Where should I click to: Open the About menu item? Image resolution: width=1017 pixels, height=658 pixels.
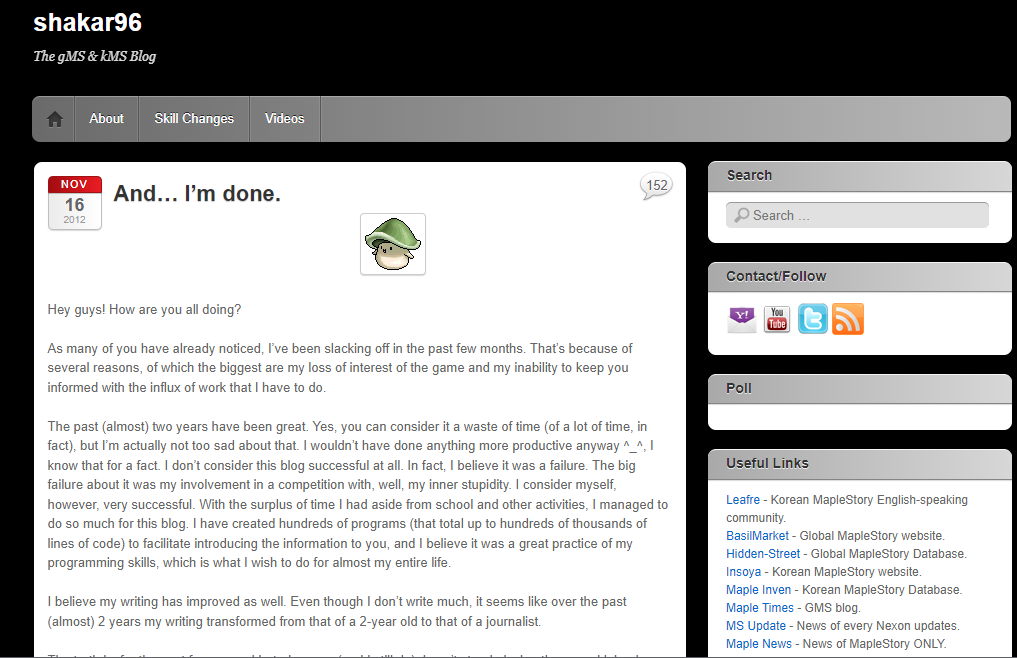pos(106,119)
